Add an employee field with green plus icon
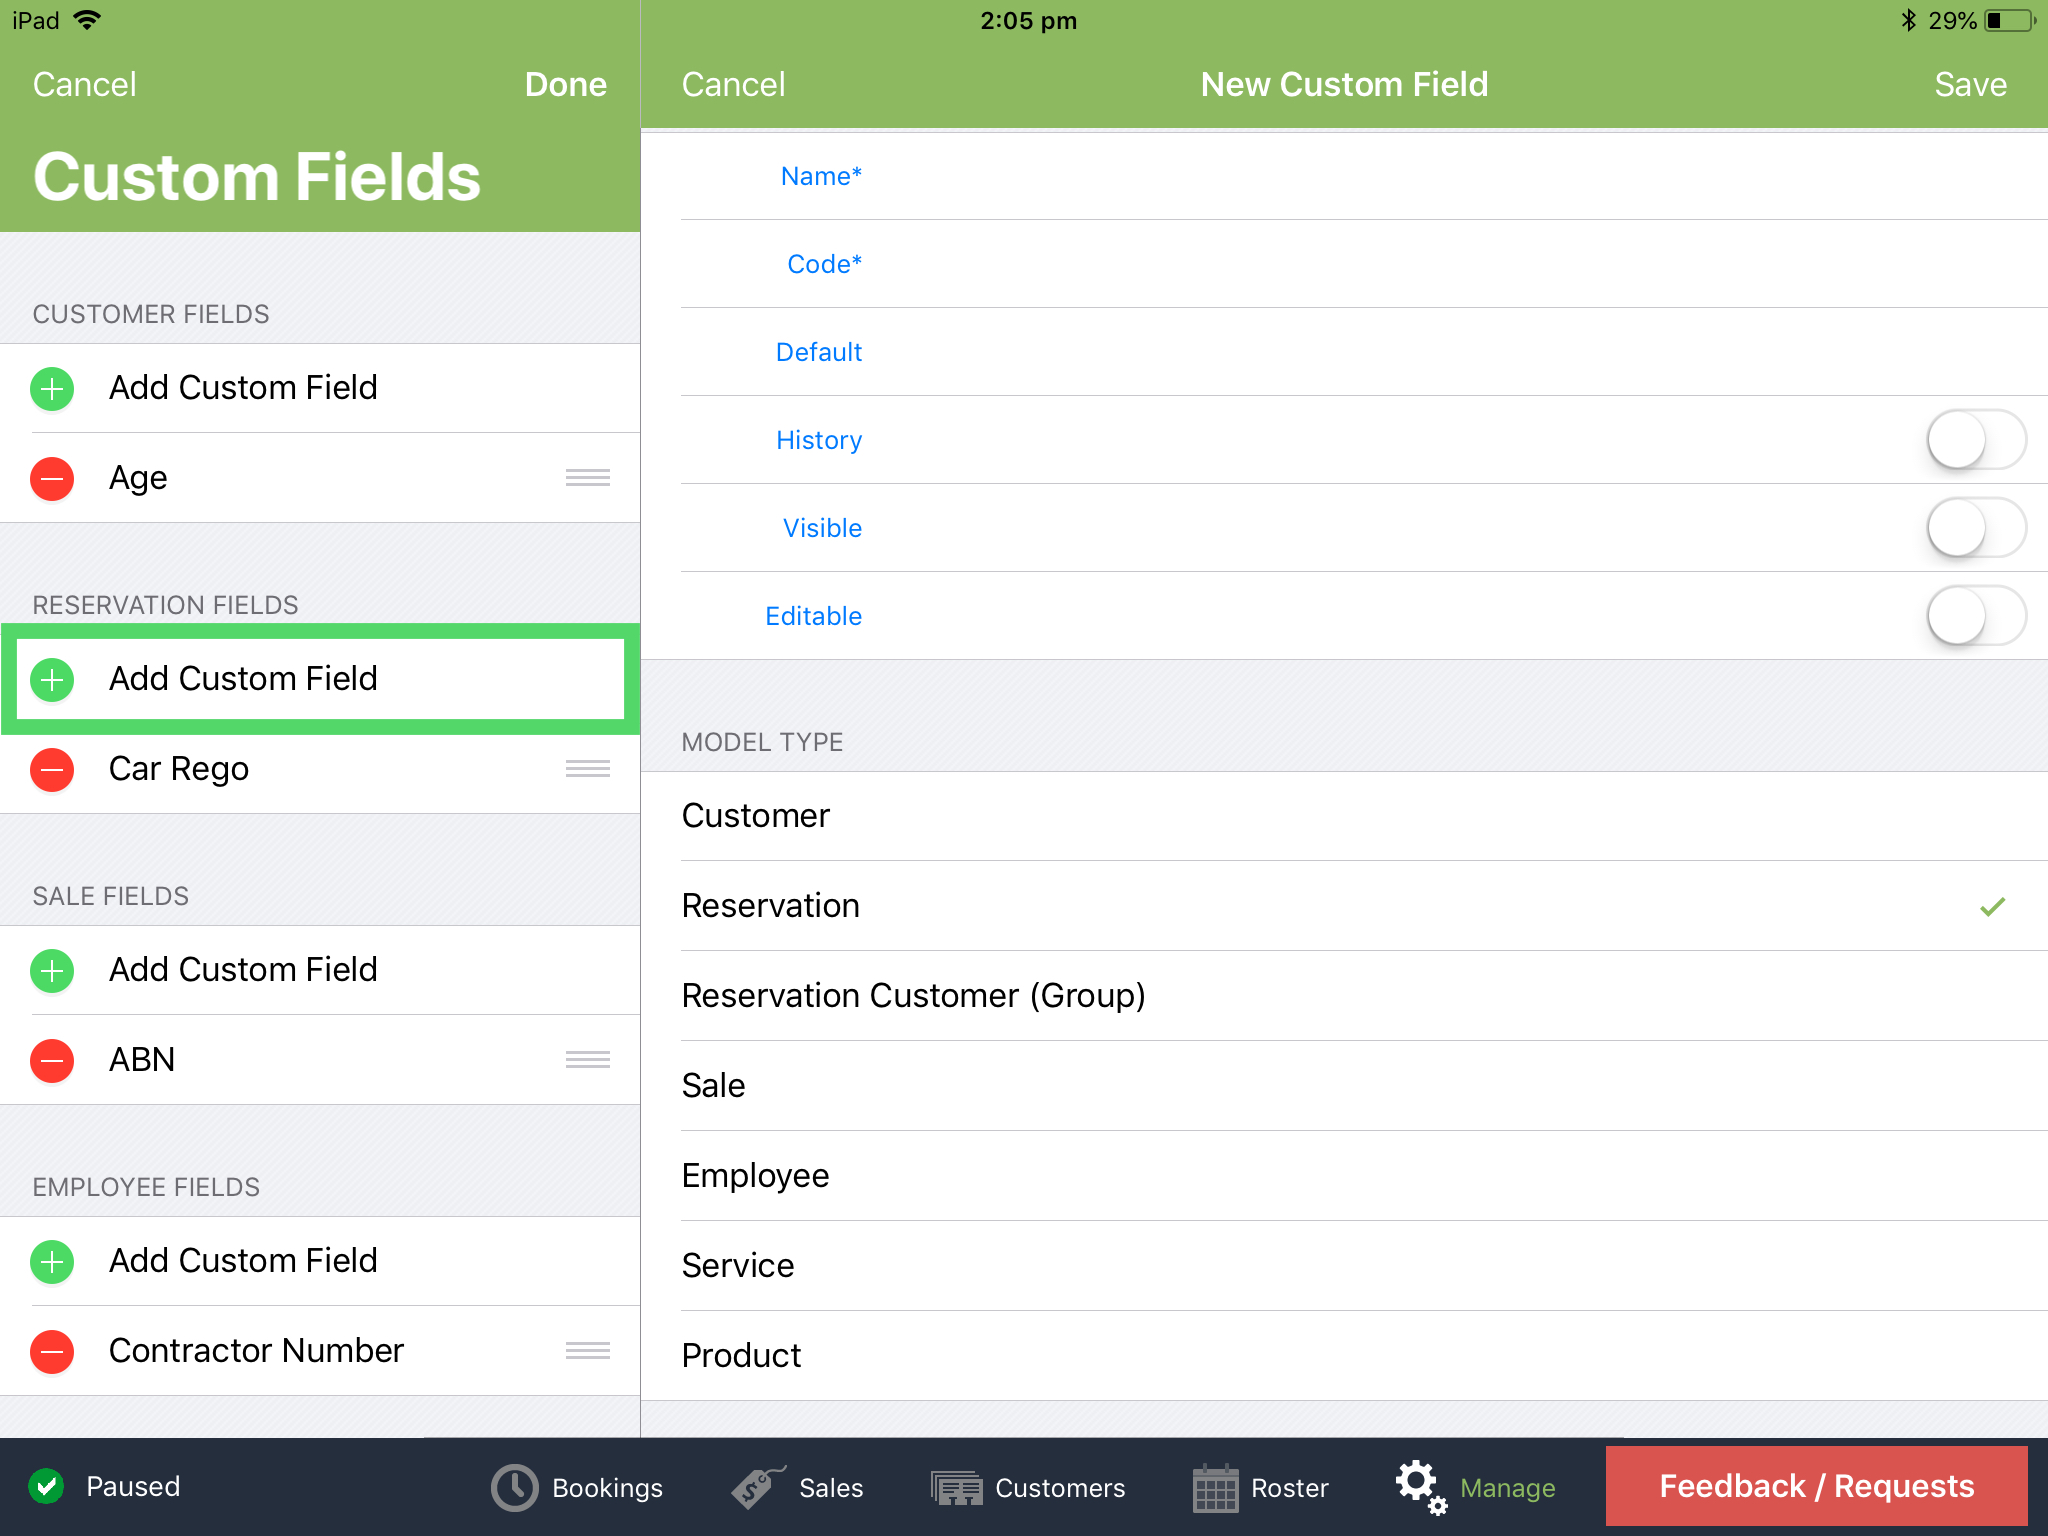Image resolution: width=2048 pixels, height=1536 pixels. (51, 1261)
